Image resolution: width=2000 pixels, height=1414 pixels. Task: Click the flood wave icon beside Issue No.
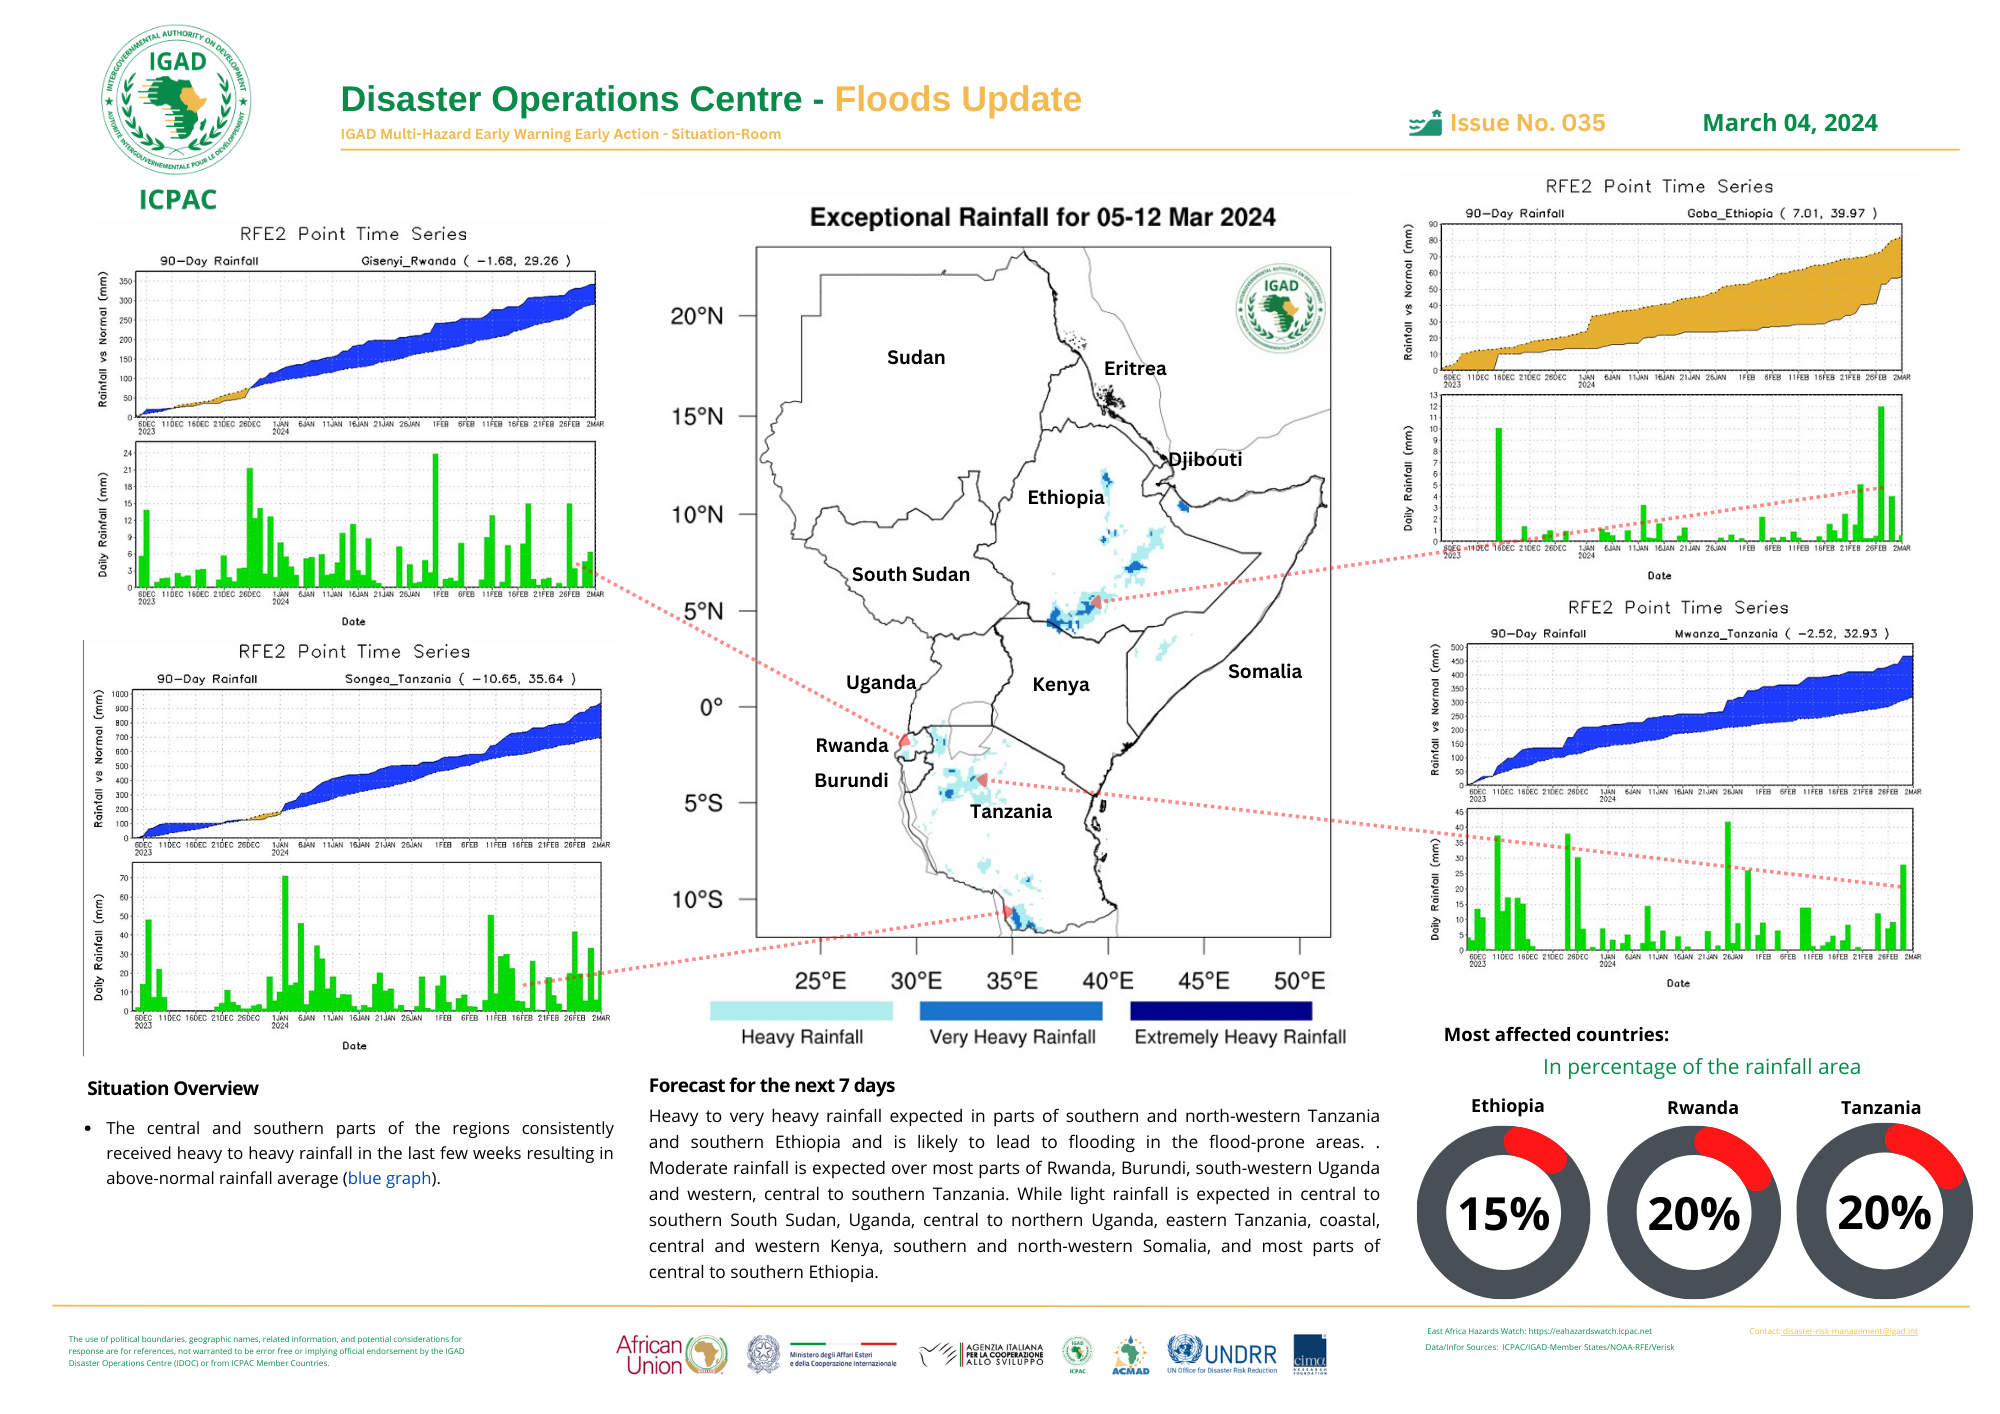point(1425,124)
